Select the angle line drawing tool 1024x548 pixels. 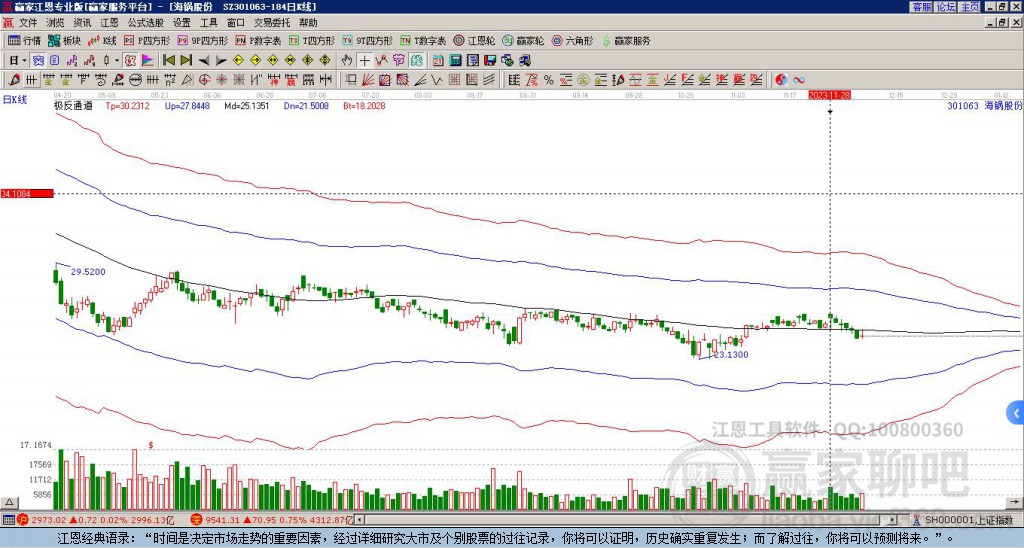tap(420, 80)
